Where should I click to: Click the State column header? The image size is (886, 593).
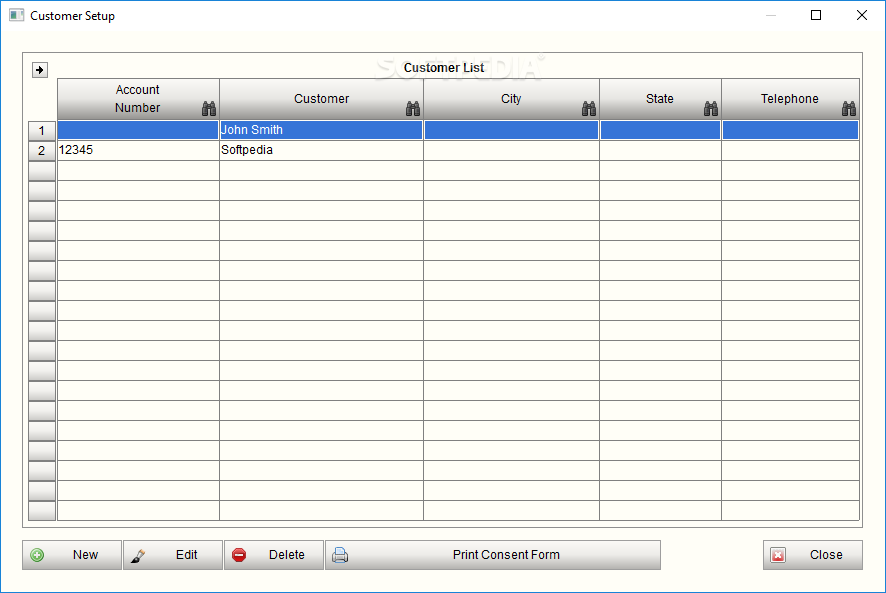pos(661,99)
